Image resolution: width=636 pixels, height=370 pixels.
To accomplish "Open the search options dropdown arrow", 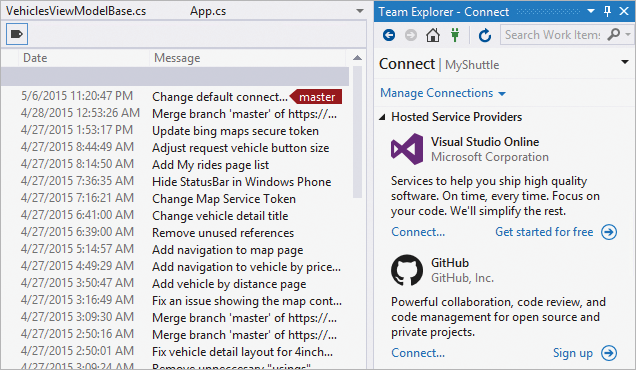I will click(x=628, y=35).
